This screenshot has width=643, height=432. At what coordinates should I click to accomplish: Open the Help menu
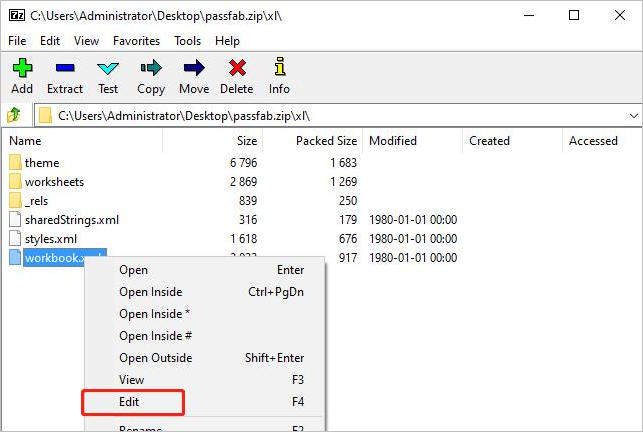[227, 41]
